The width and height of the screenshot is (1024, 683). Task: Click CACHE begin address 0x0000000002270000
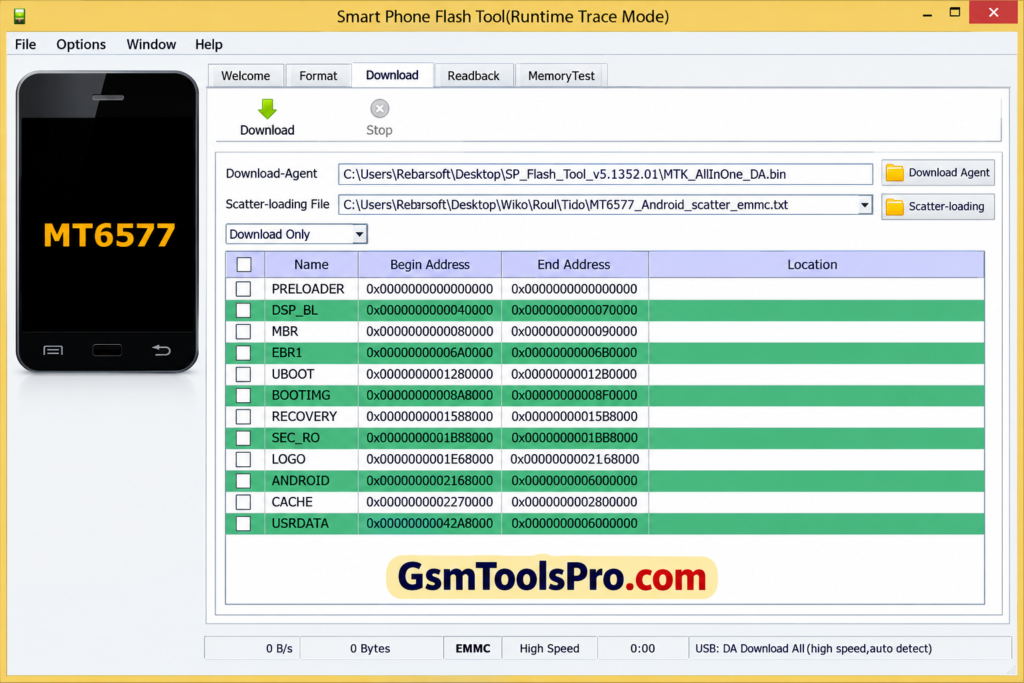[x=430, y=502]
